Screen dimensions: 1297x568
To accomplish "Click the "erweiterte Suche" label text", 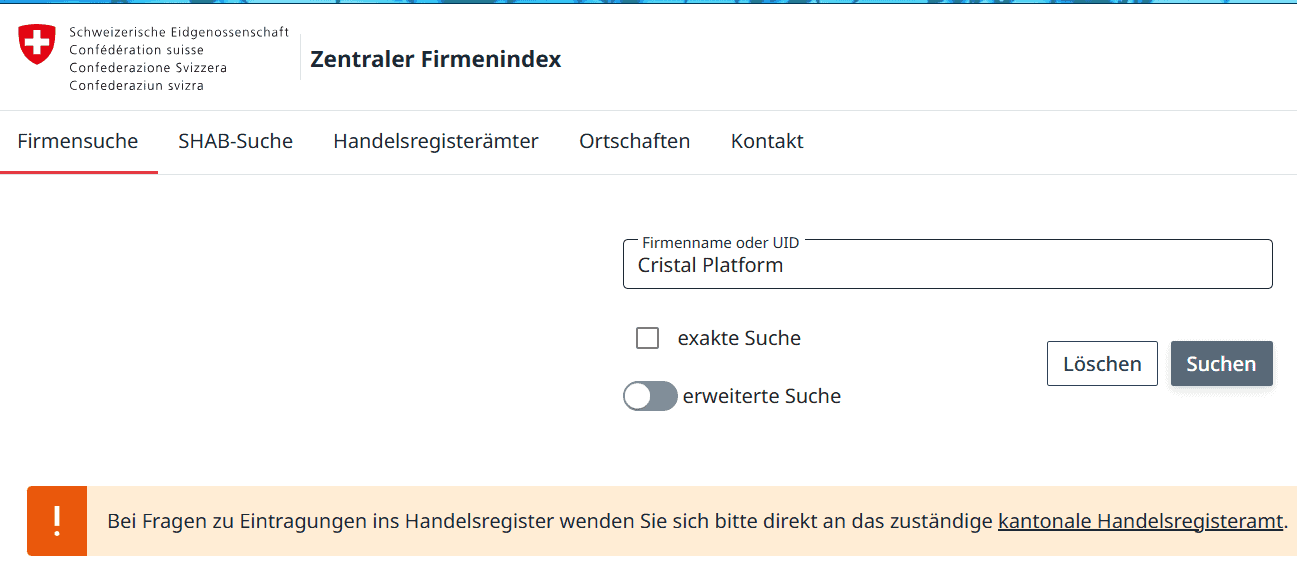I will click(x=762, y=397).
